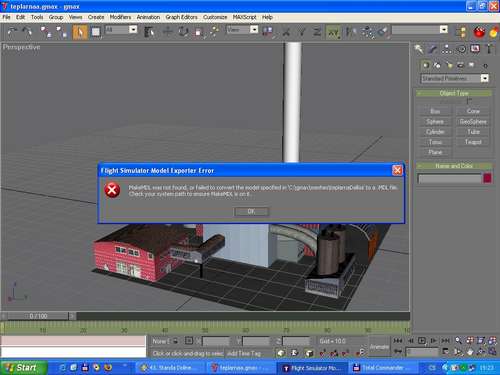Image resolution: width=500 pixels, height=375 pixels.
Task: Click the Zoom magnifier viewport control
Action: 459,341
